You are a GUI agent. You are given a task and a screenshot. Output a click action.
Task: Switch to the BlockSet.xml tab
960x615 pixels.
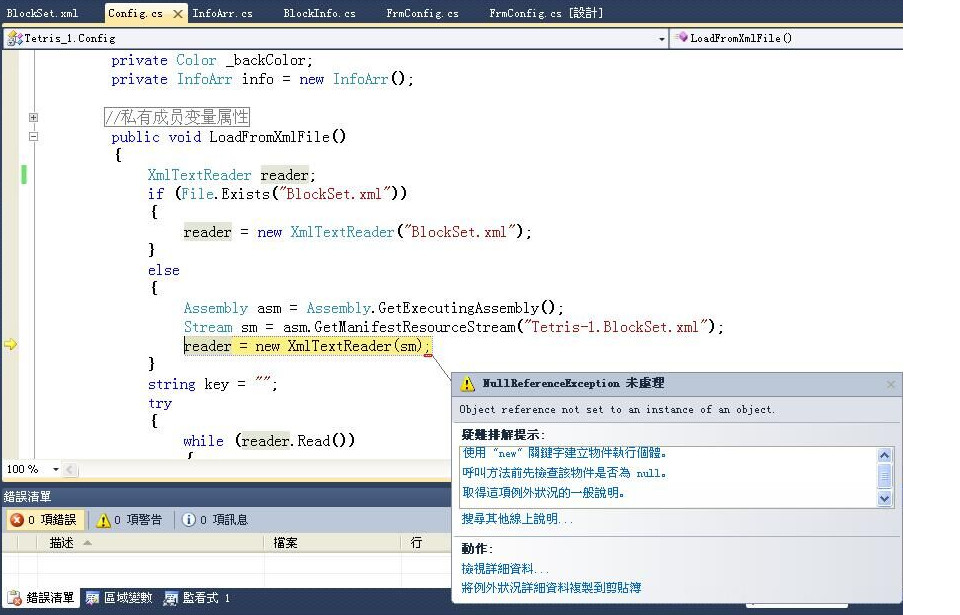tap(42, 13)
